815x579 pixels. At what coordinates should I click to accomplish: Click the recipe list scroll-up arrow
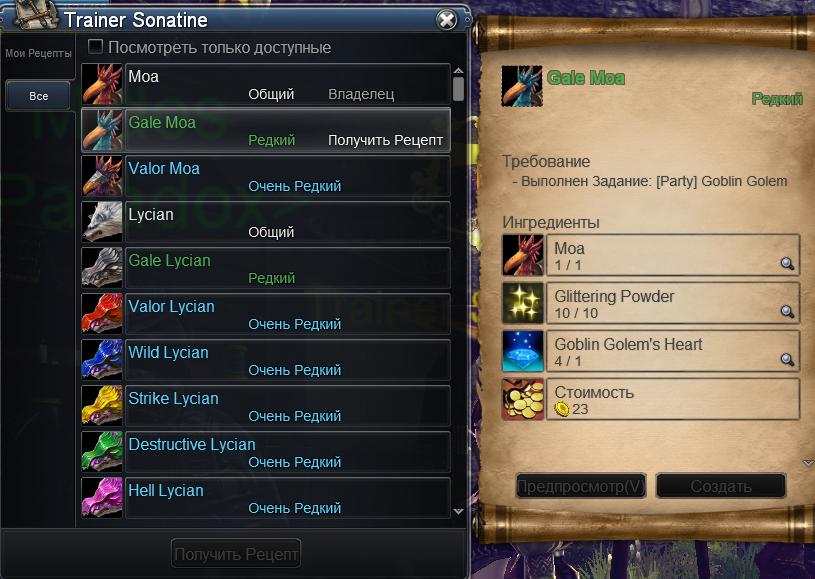tap(458, 71)
